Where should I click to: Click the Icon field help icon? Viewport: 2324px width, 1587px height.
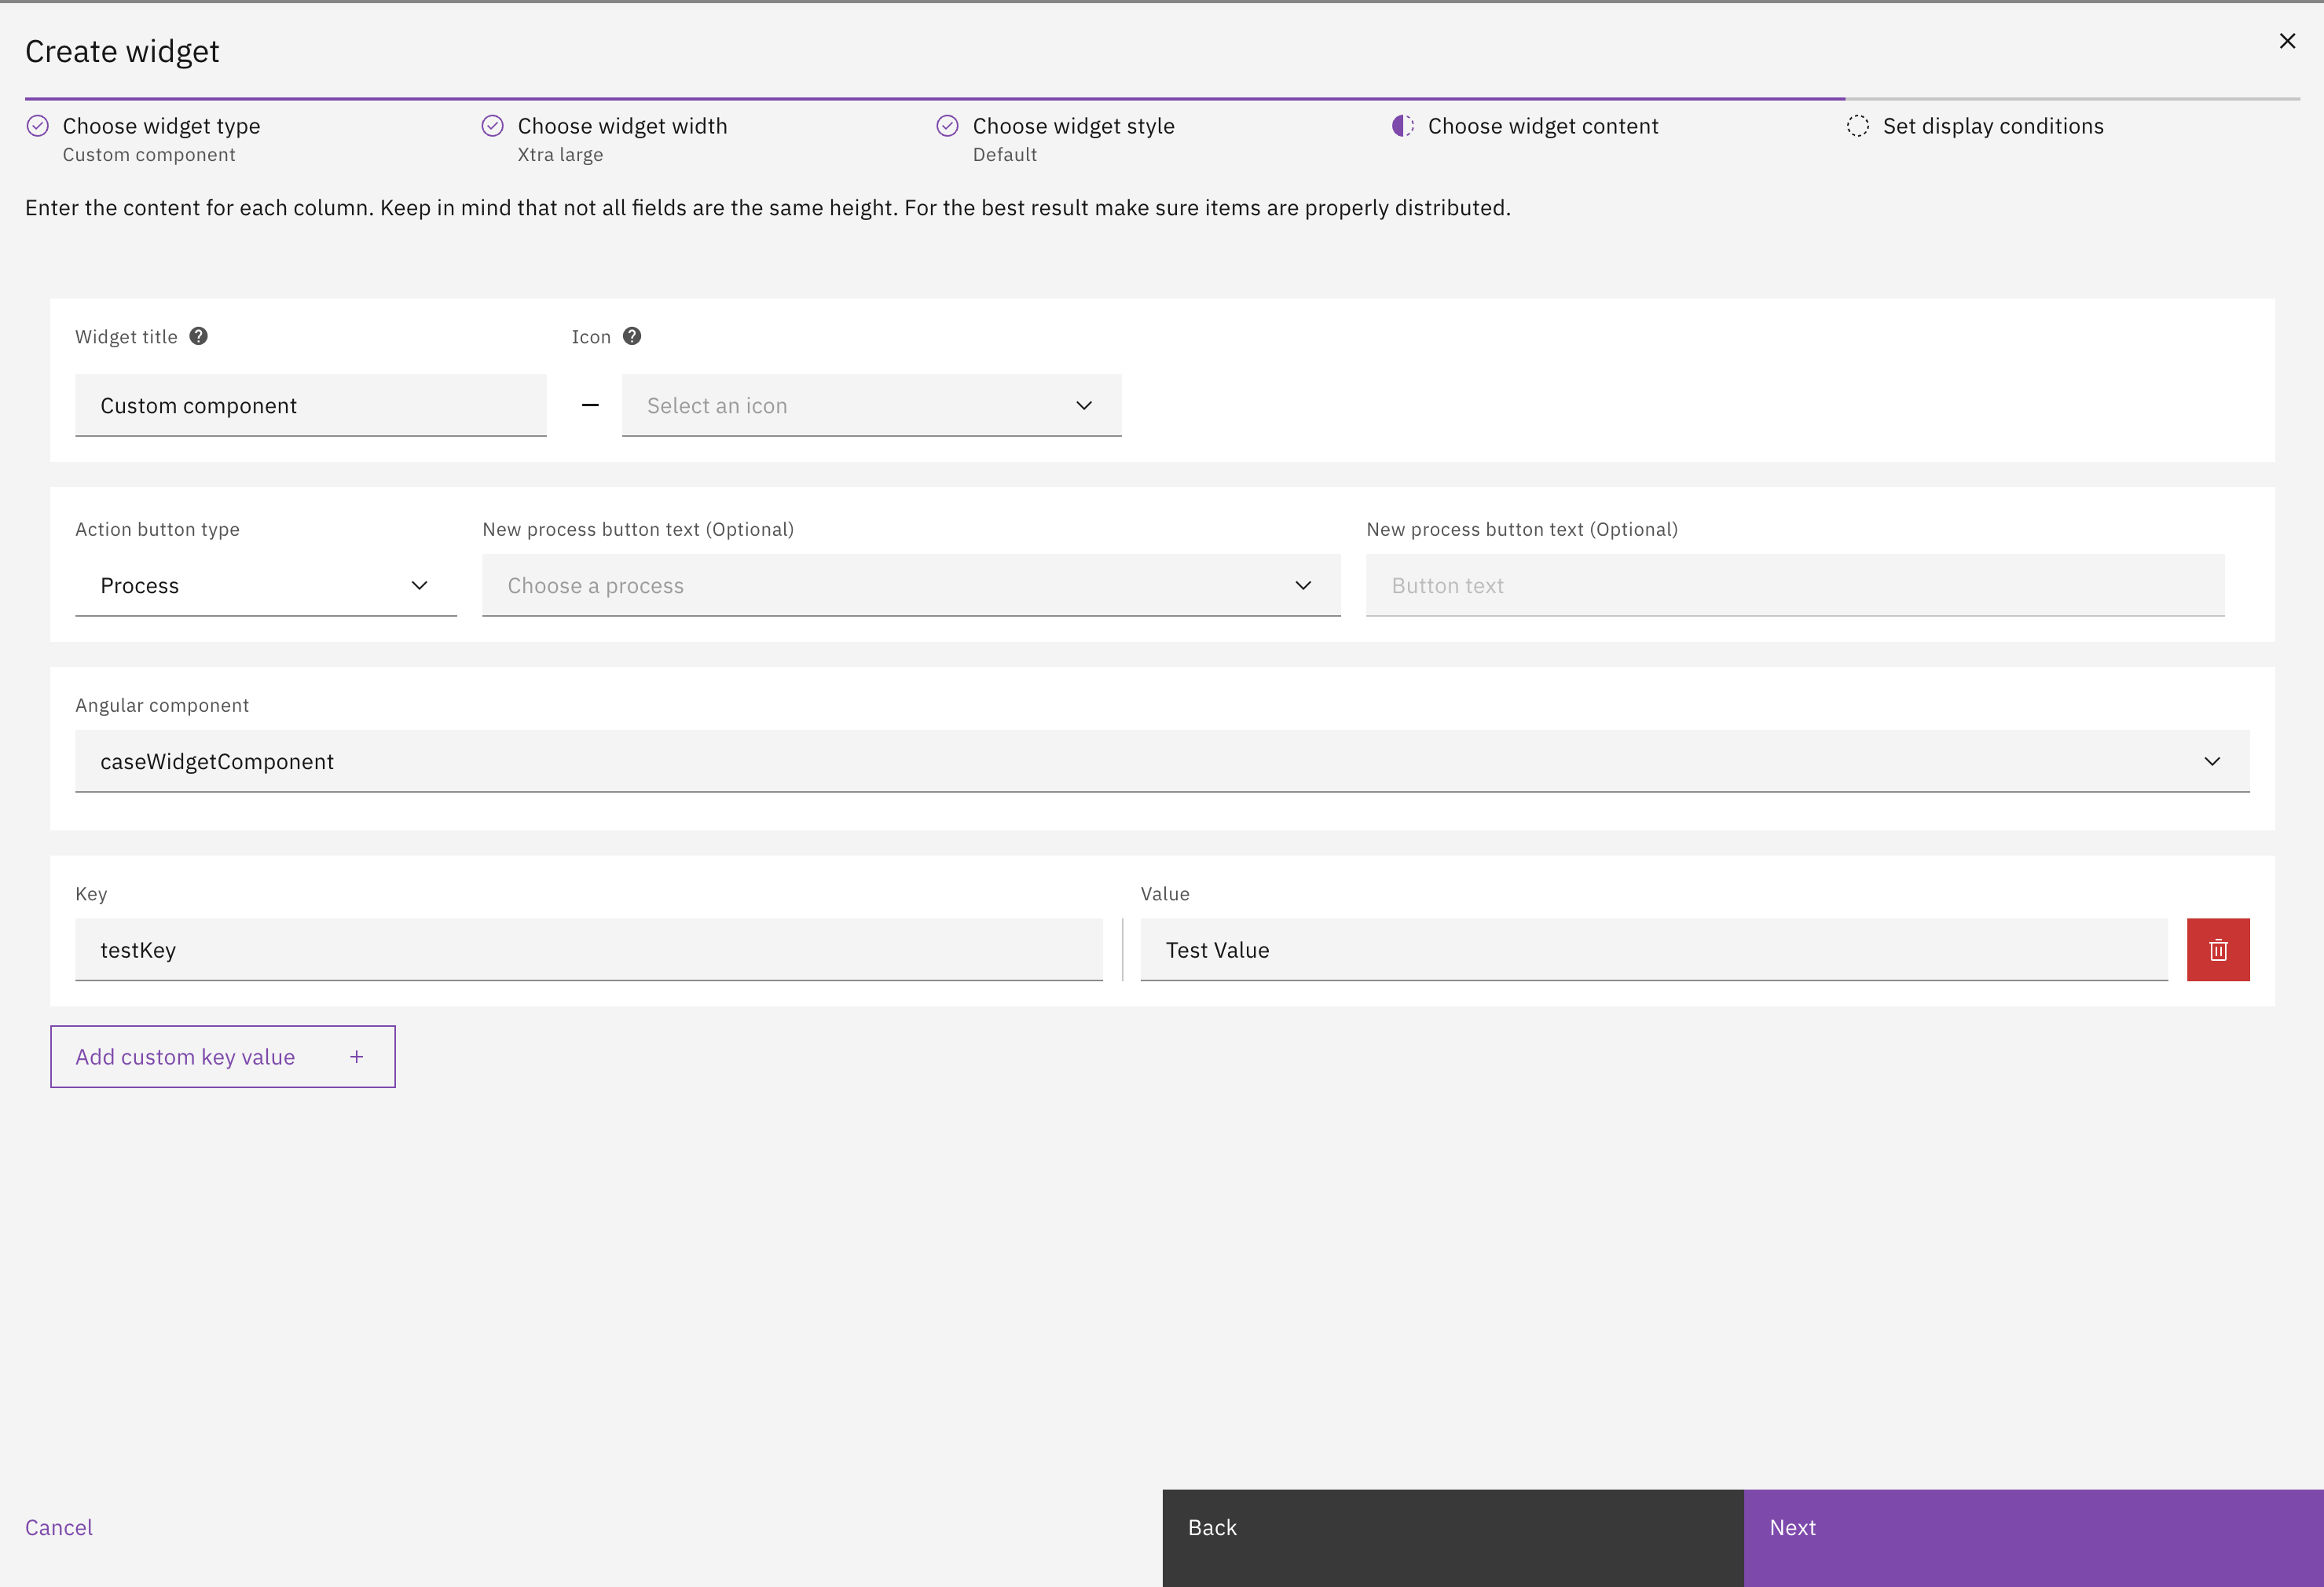631,336
